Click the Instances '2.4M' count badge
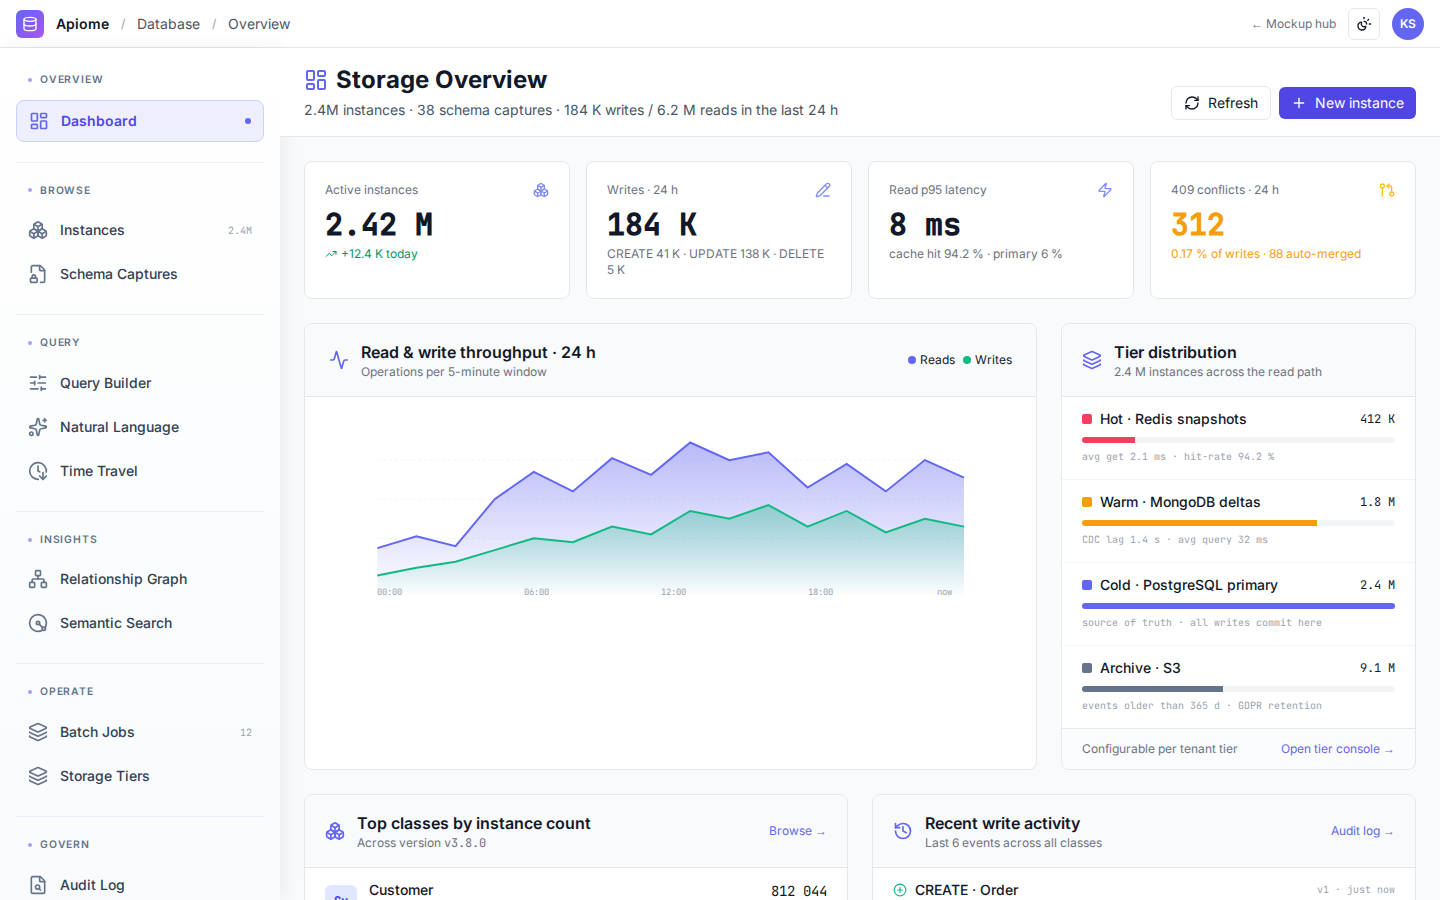 click(x=240, y=231)
